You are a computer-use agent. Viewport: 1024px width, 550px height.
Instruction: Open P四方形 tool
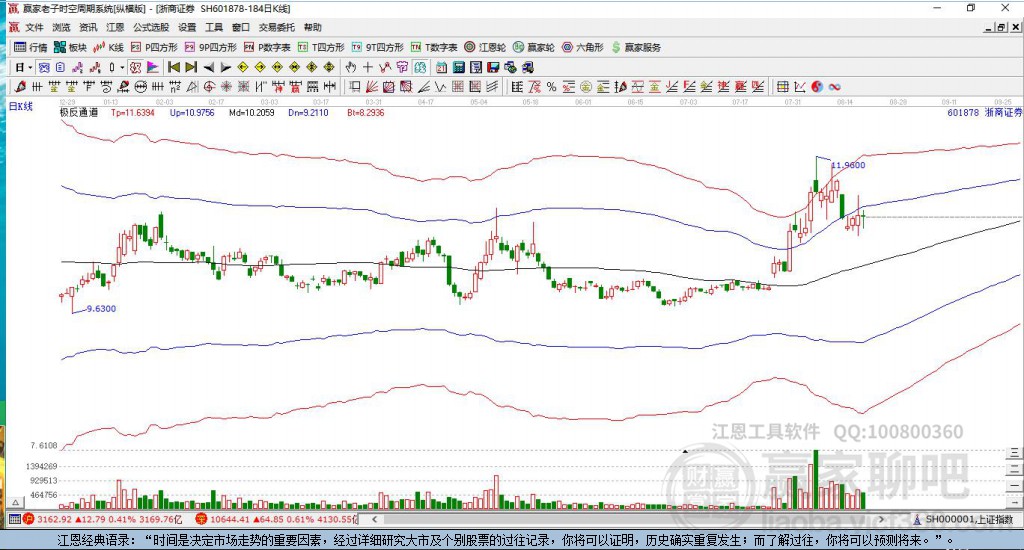(x=154, y=48)
